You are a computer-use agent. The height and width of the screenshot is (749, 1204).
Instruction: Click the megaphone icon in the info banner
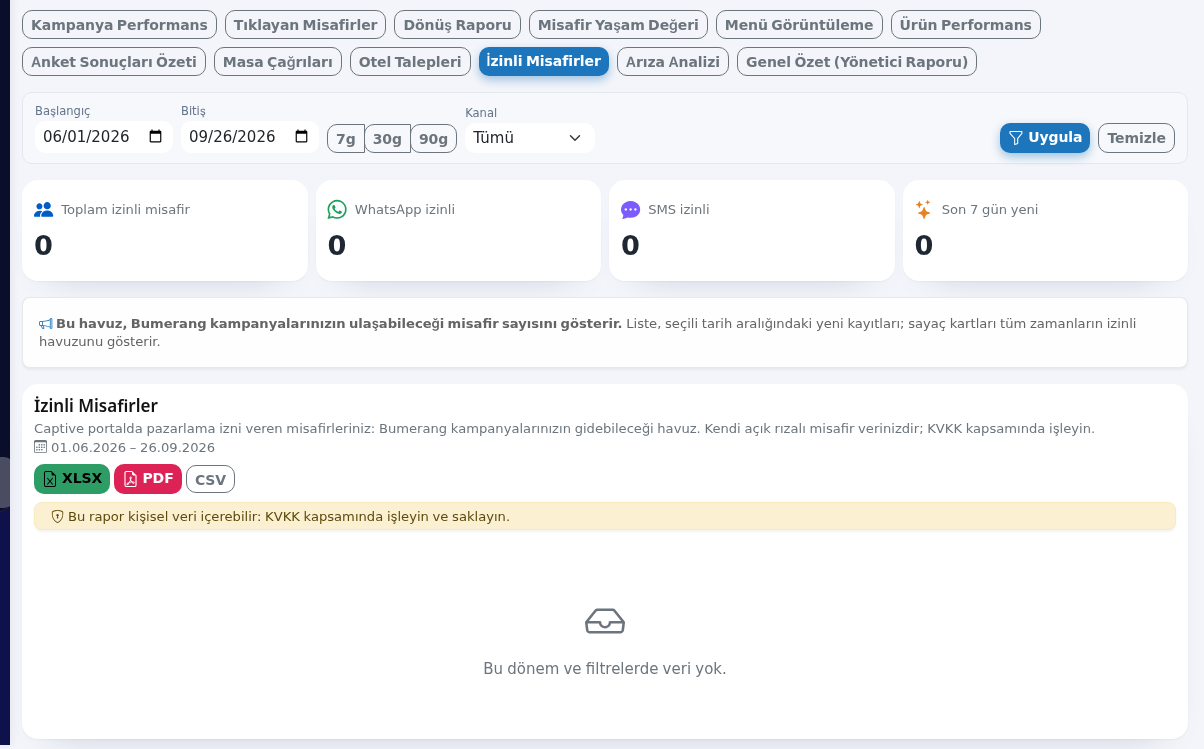coord(46,324)
